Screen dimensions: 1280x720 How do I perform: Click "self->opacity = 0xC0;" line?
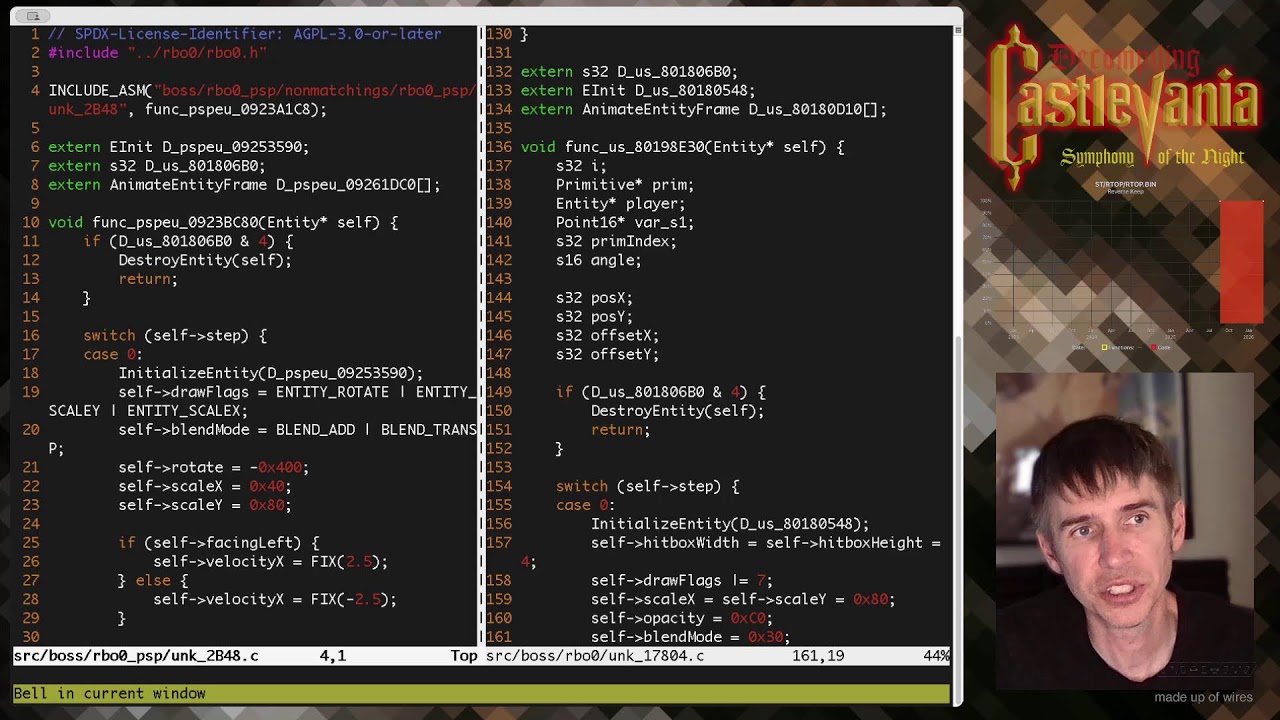682,619
